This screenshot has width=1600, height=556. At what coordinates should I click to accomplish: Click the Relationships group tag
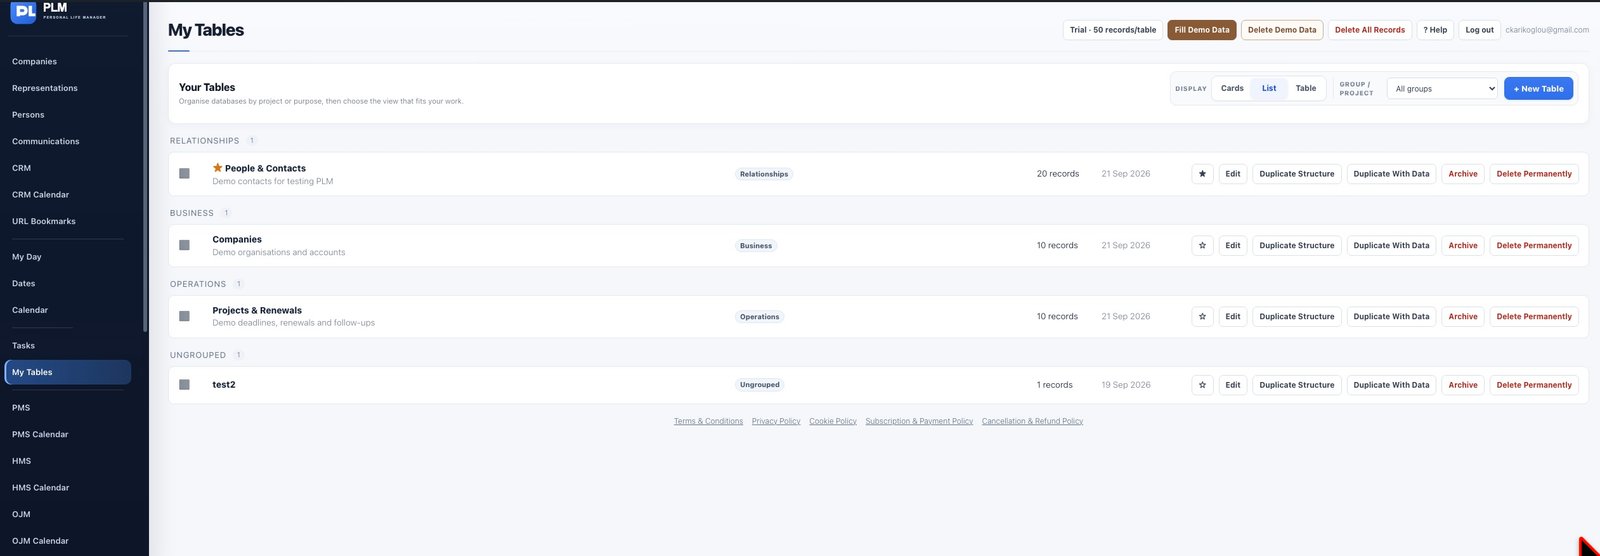click(x=764, y=174)
